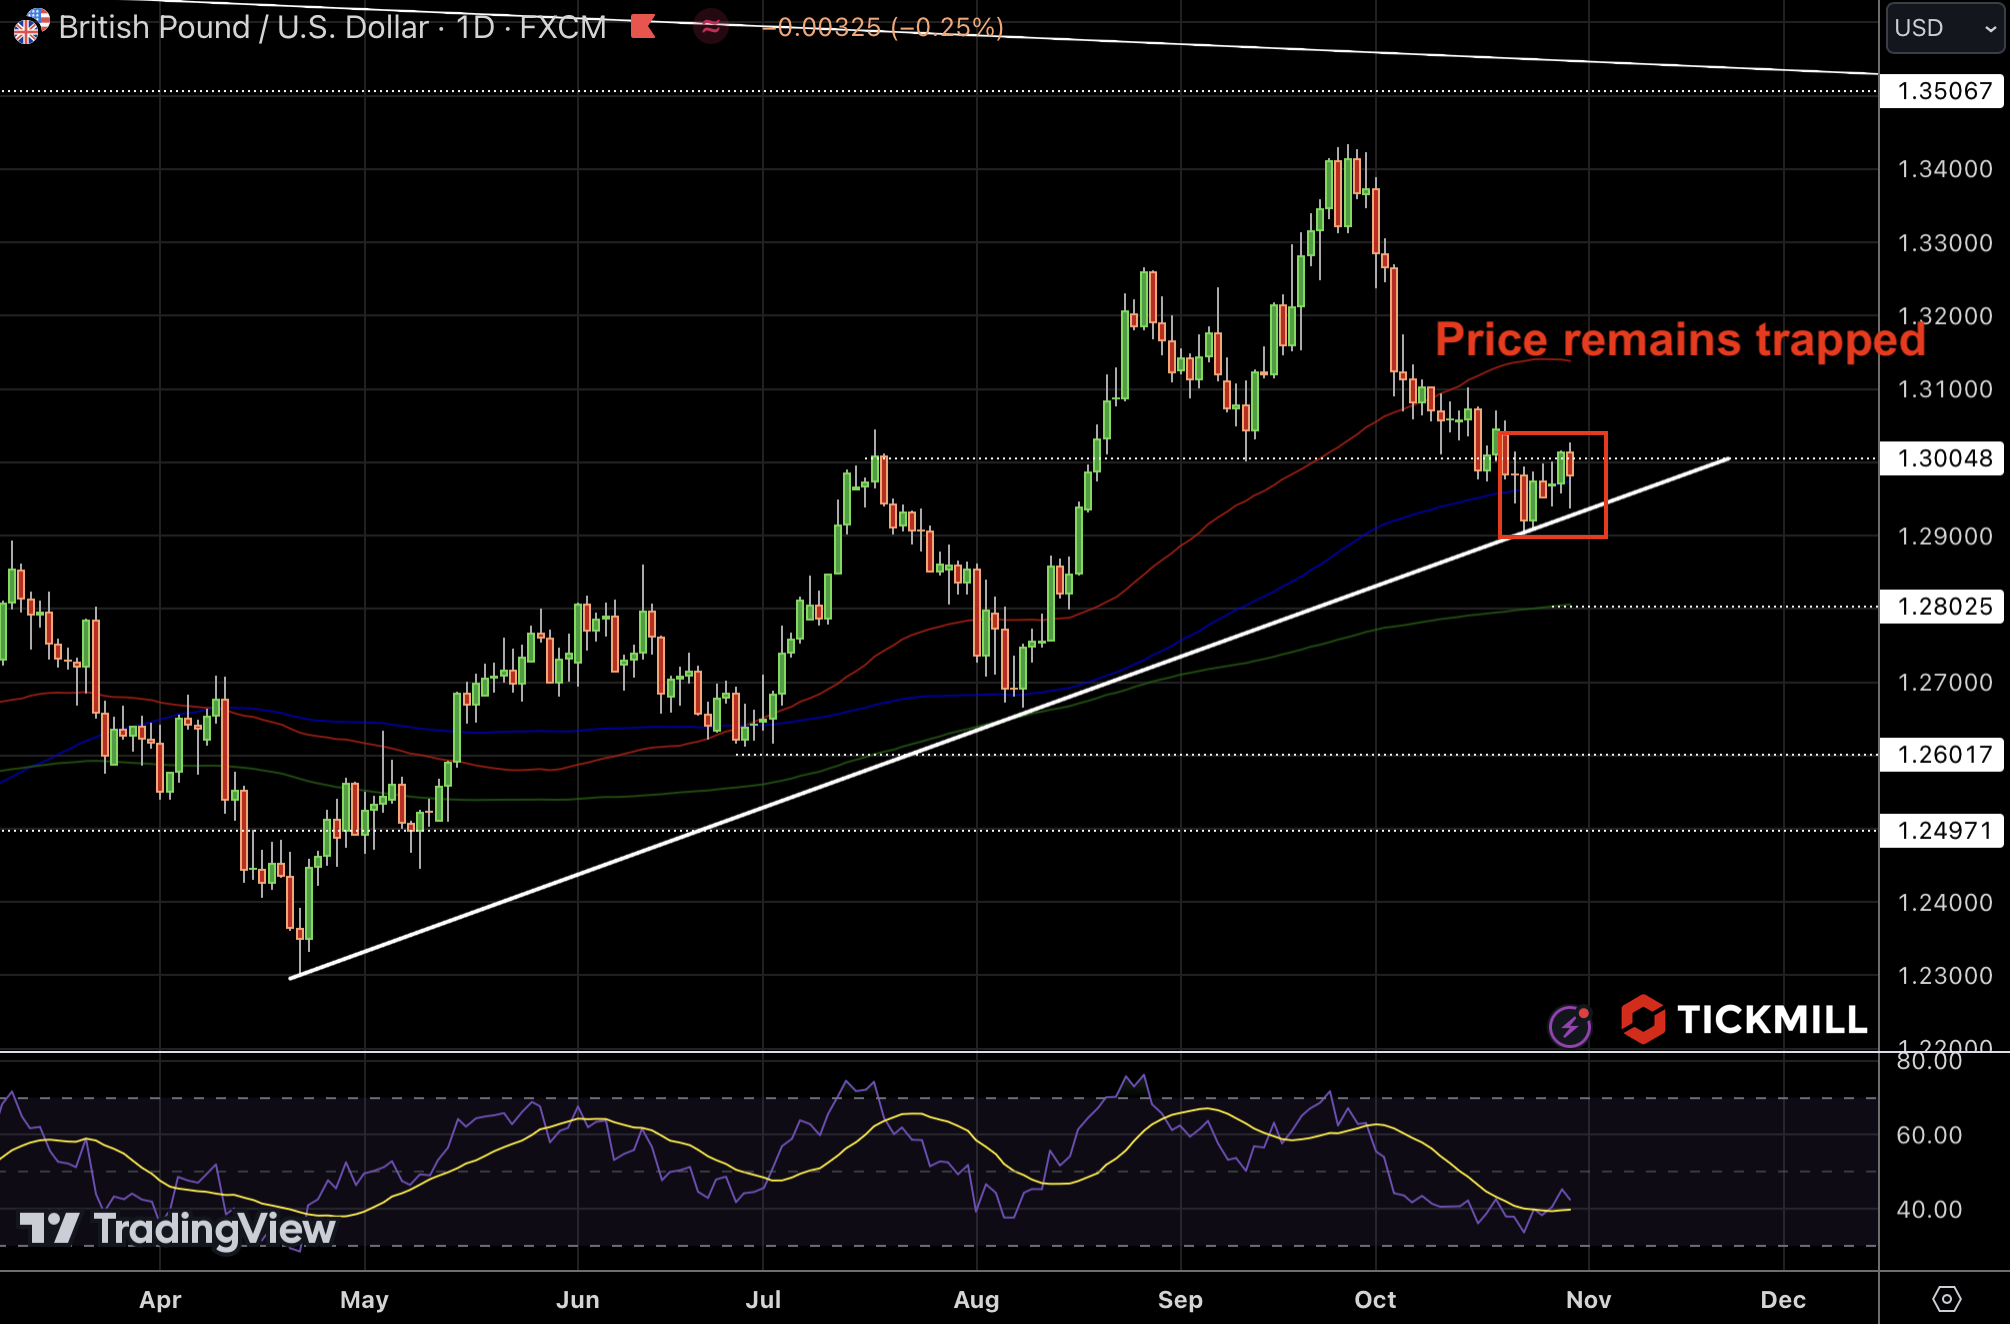Click the May label on time axis
The image size is (2010, 1324).
point(364,1299)
